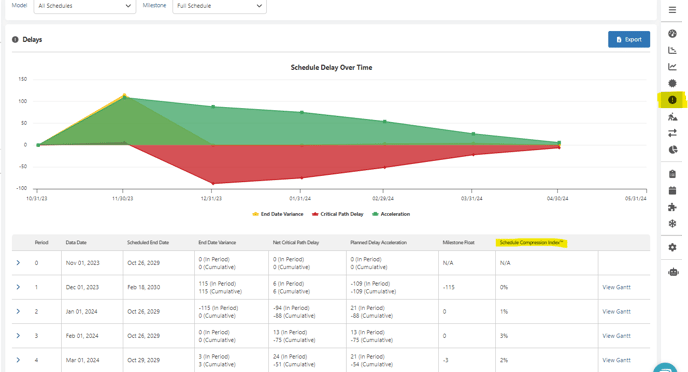Open the Full Schedule milestone dropdown

(219, 6)
